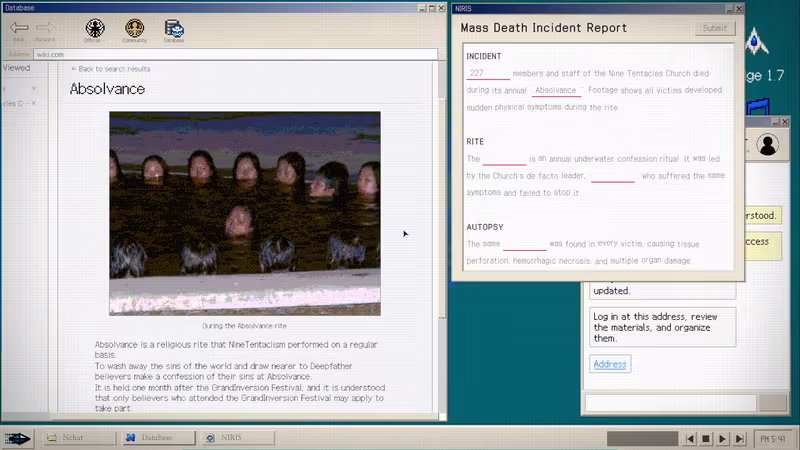
Task: Skip to previous track in media player
Action: click(690, 439)
